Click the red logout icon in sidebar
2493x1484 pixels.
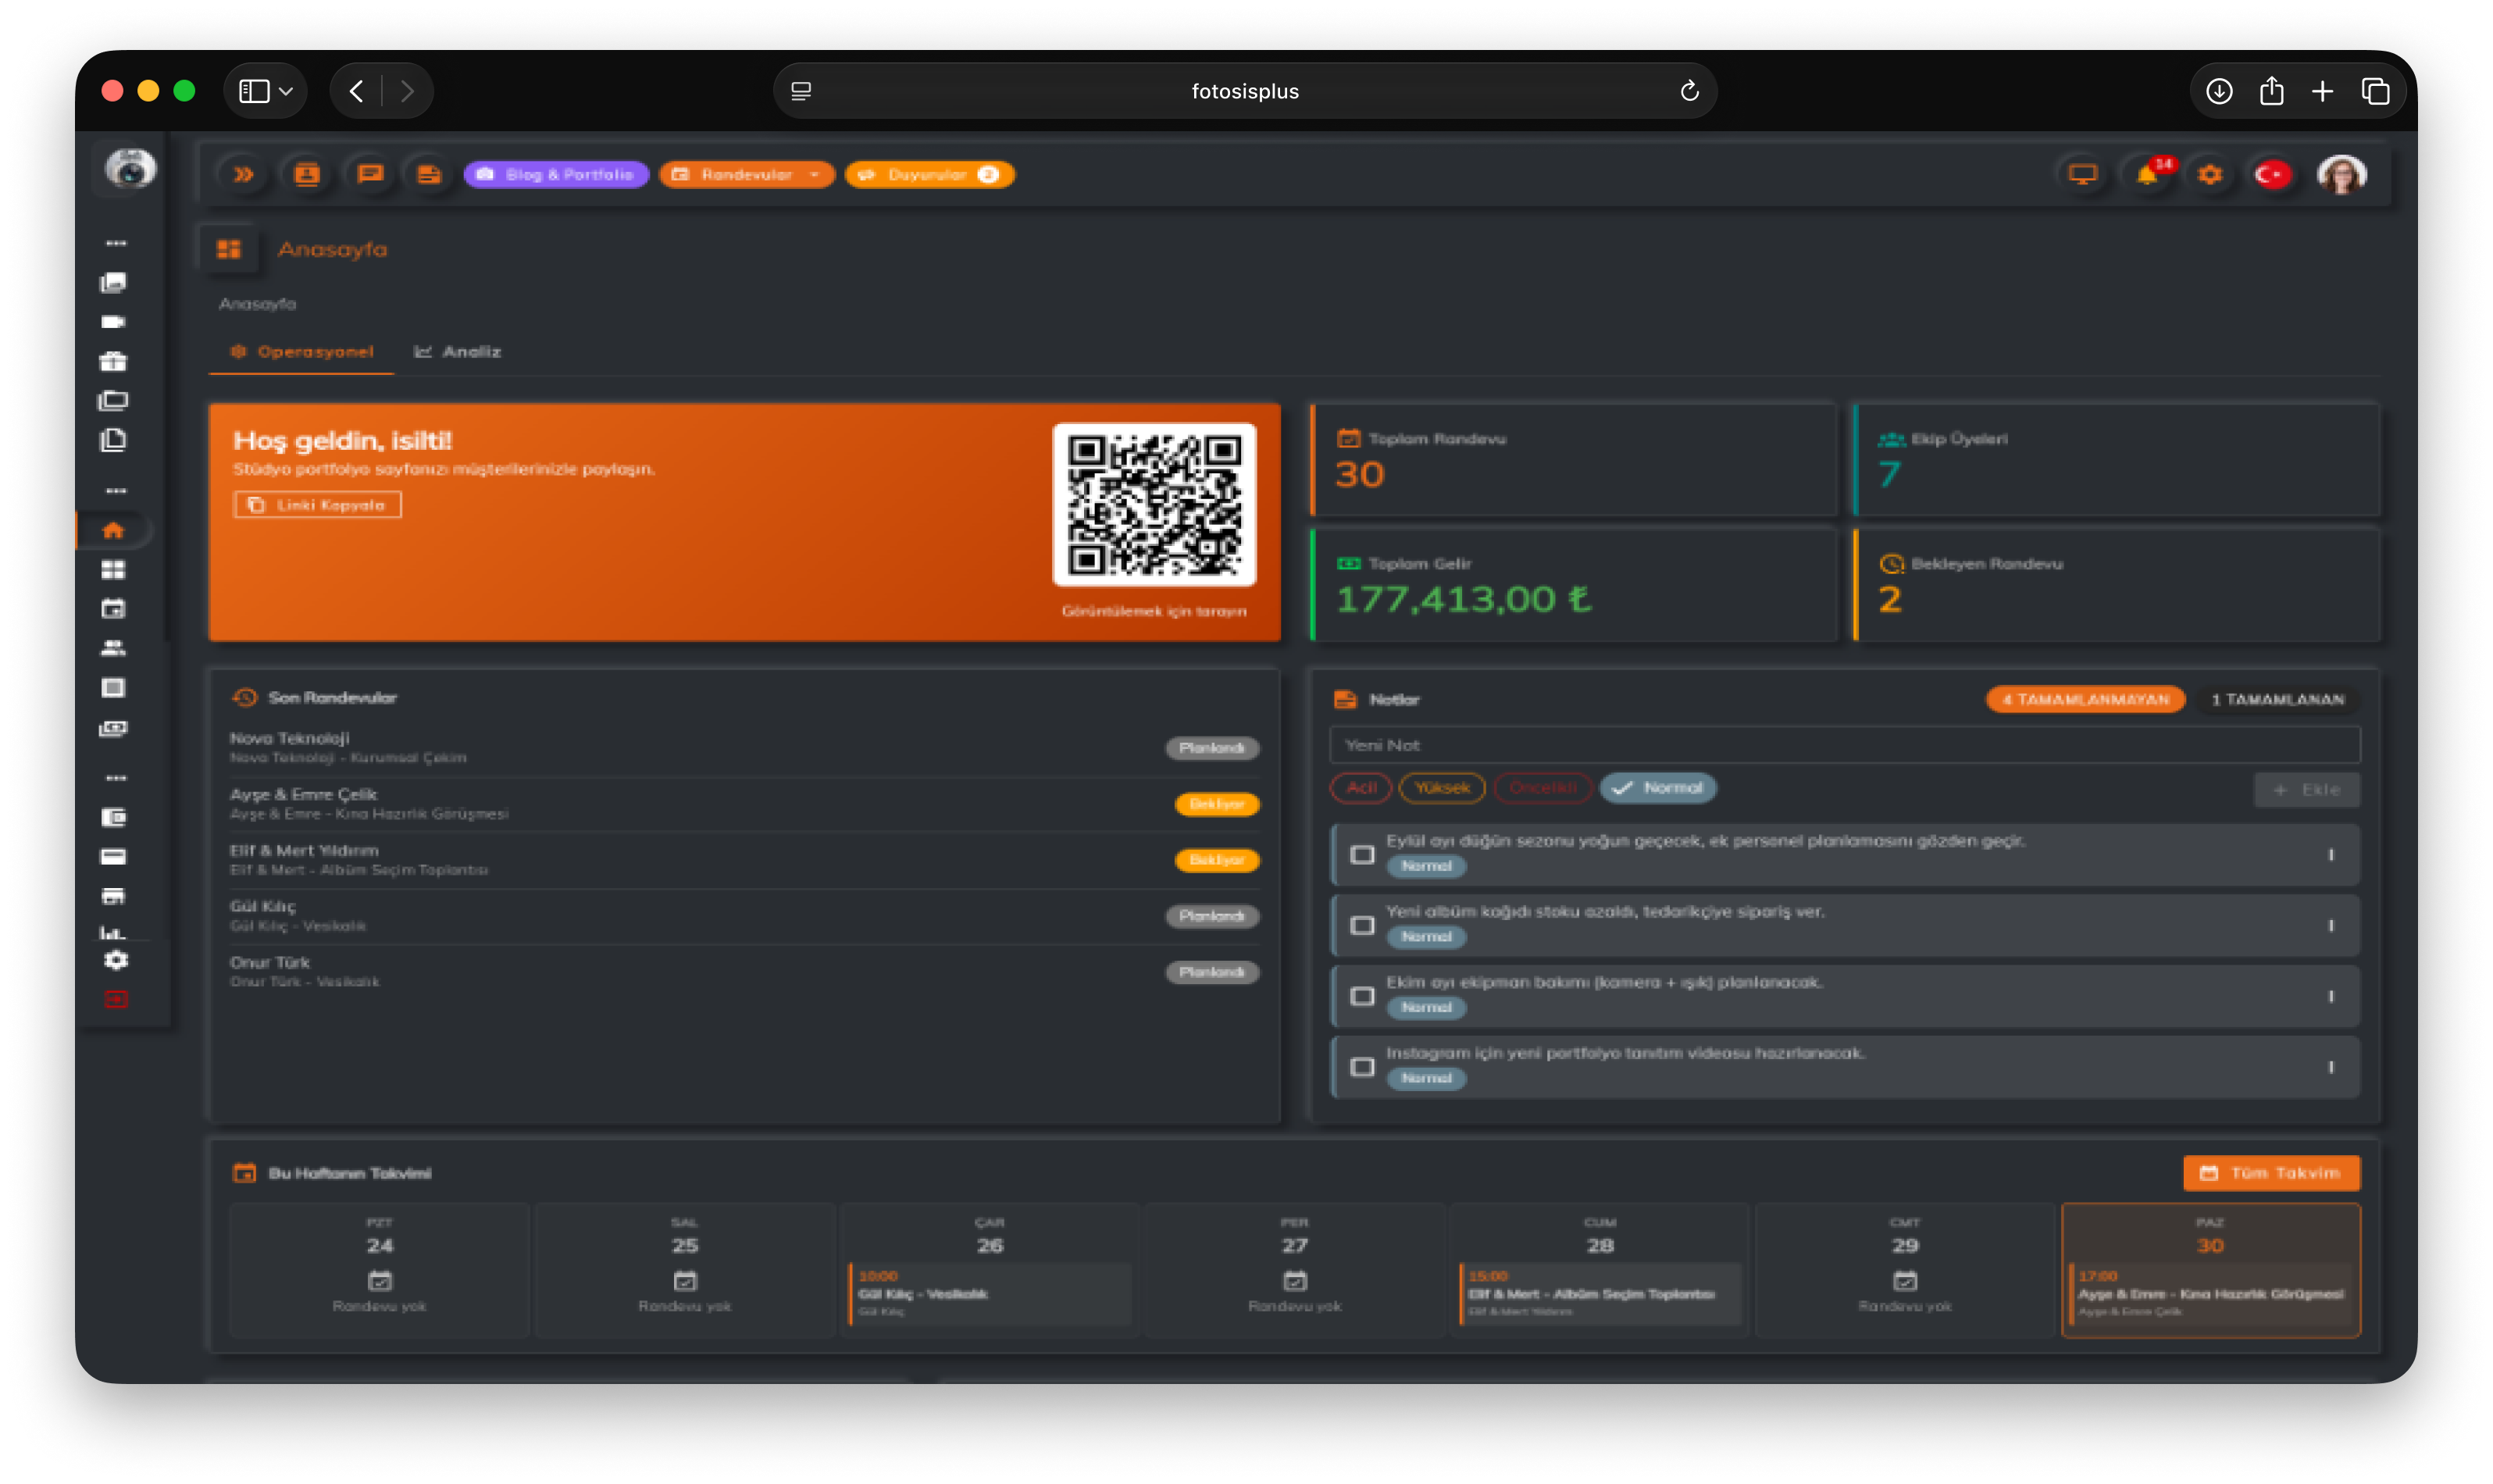pos(116,999)
